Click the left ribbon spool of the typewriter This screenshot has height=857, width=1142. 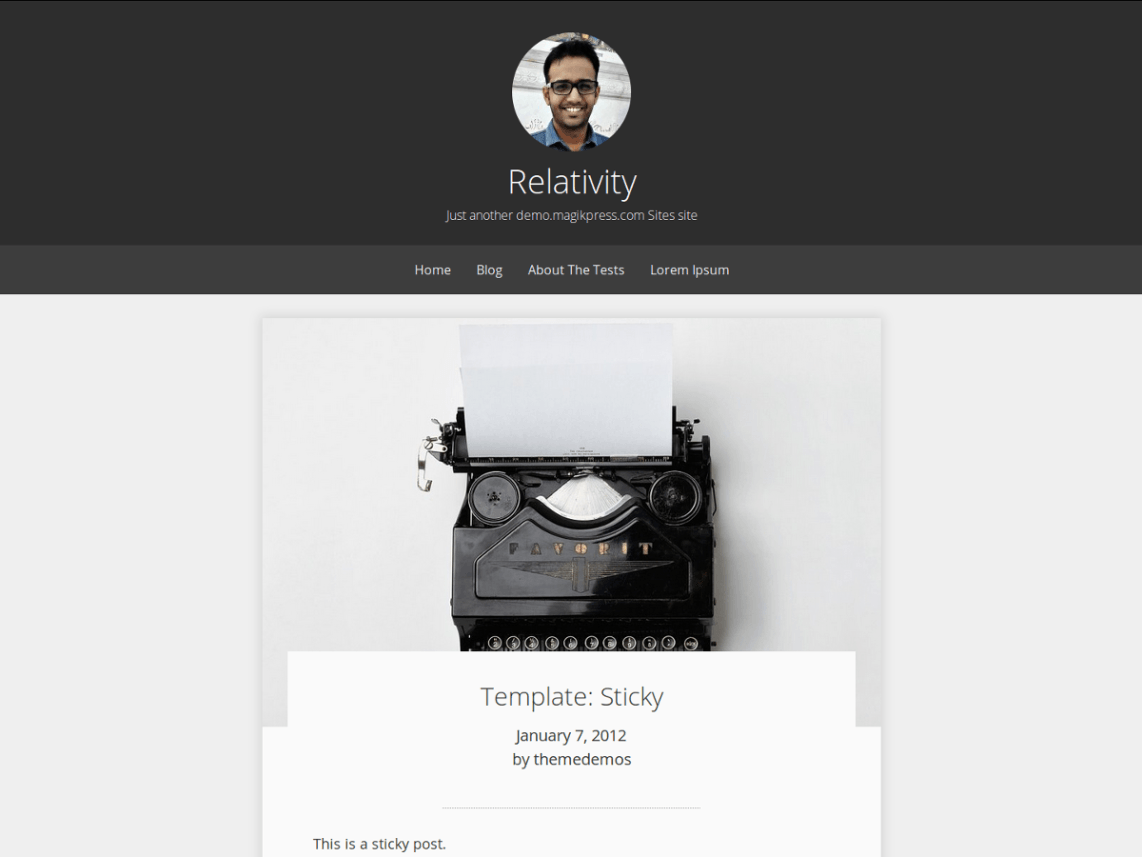click(x=494, y=498)
